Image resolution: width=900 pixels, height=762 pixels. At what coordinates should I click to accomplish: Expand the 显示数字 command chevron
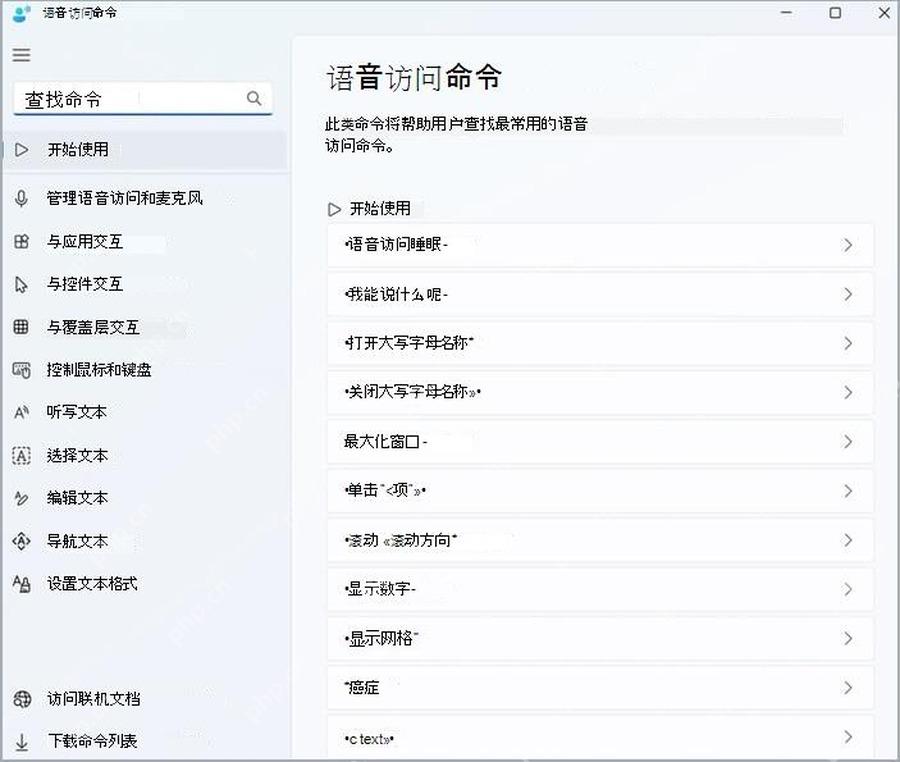coord(848,589)
